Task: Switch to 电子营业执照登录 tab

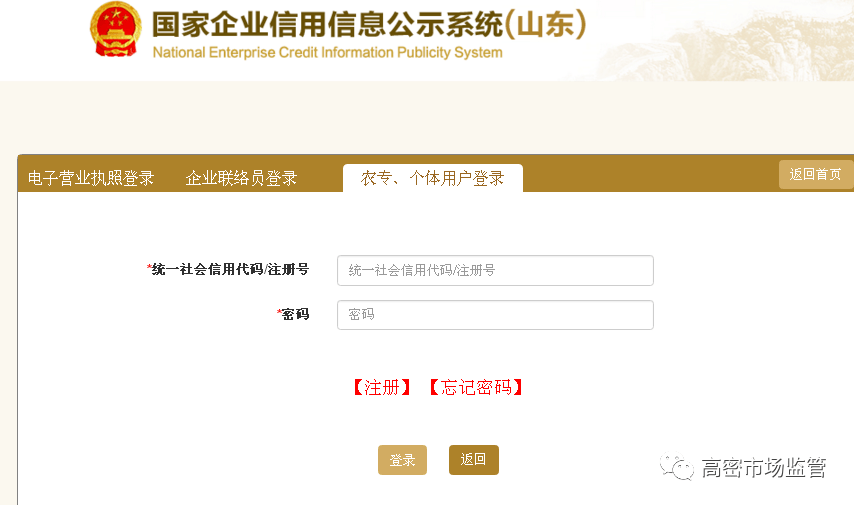Action: tap(91, 178)
